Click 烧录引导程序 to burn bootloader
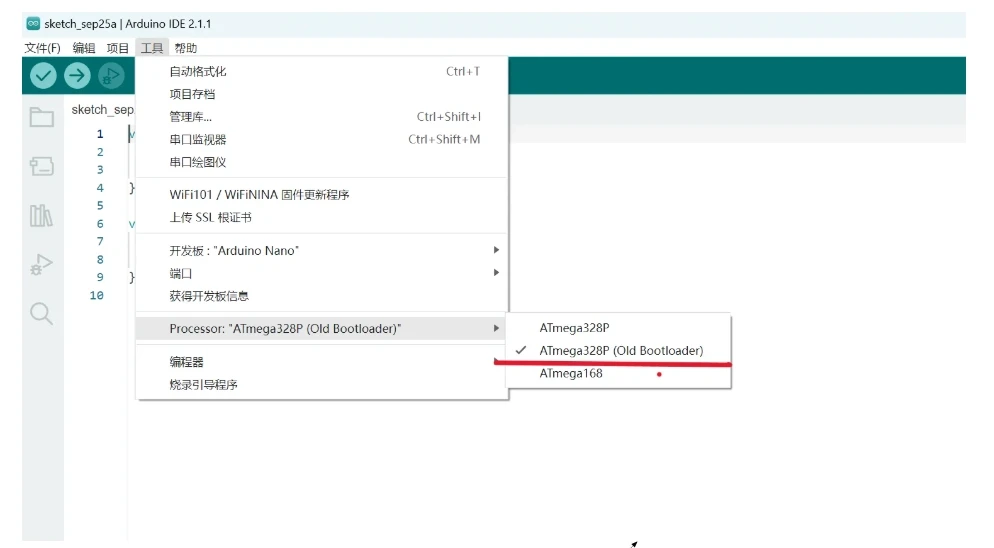 [x=203, y=385]
